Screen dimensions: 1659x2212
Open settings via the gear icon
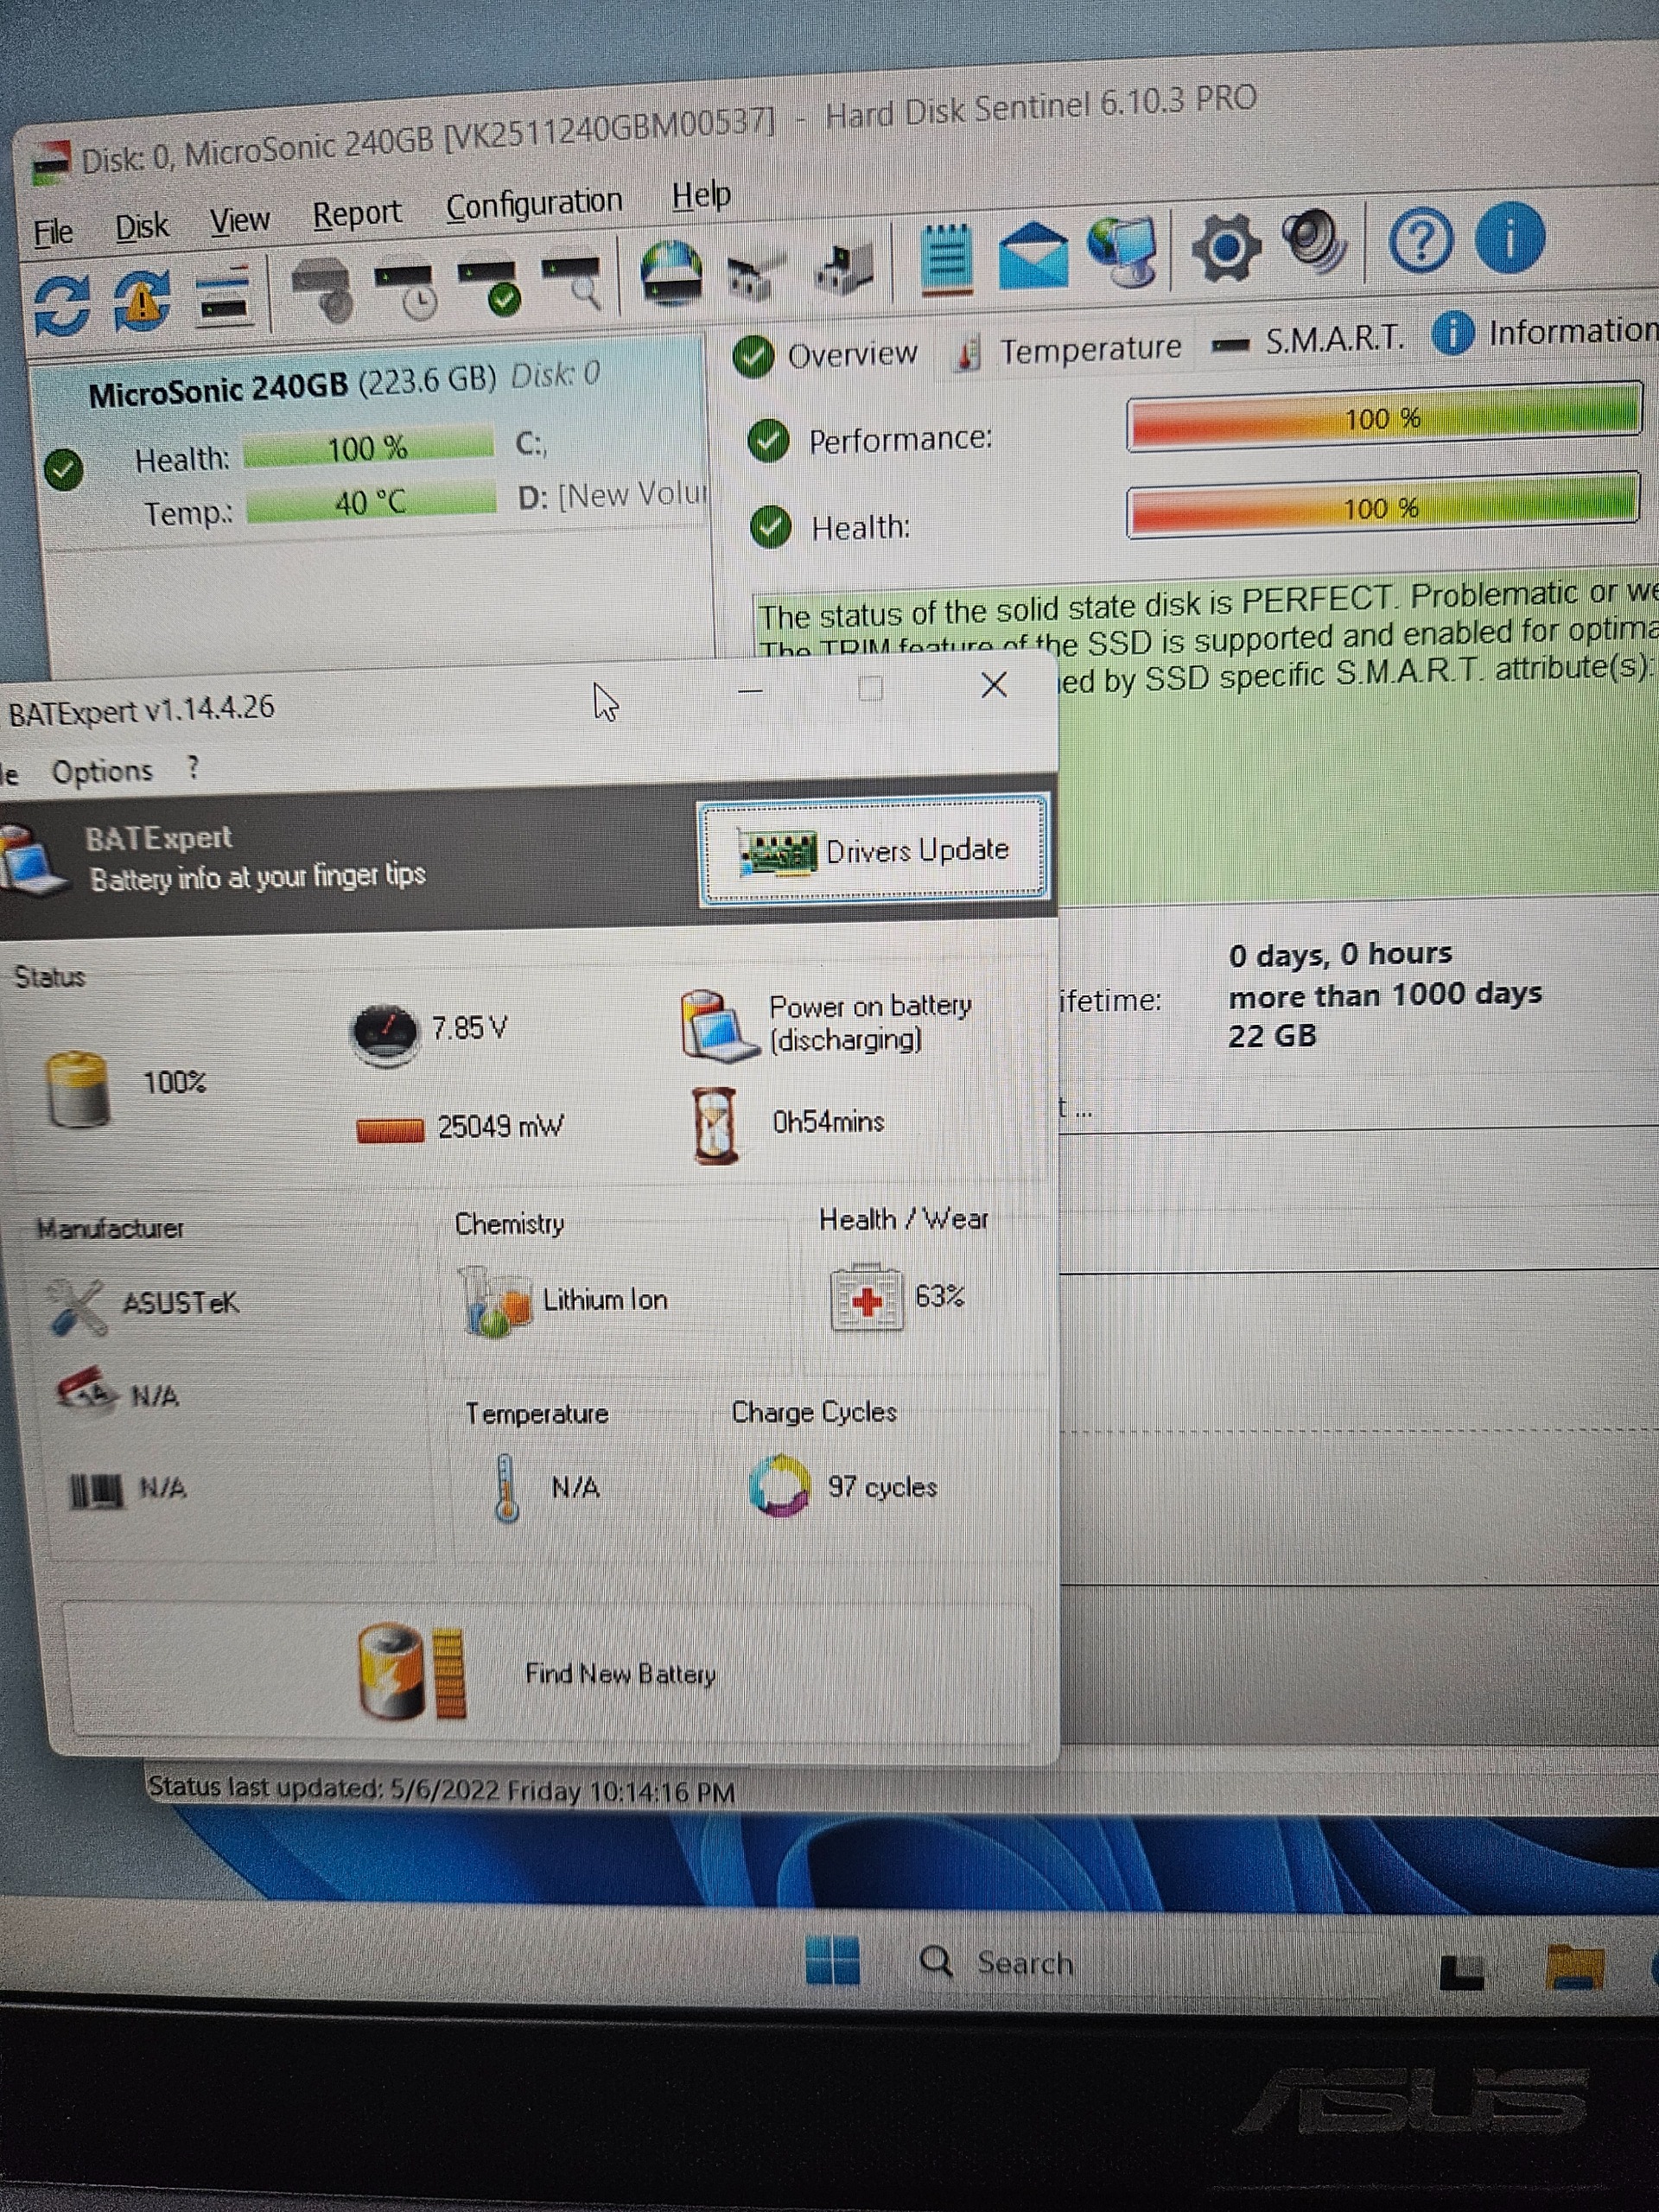click(x=1227, y=246)
